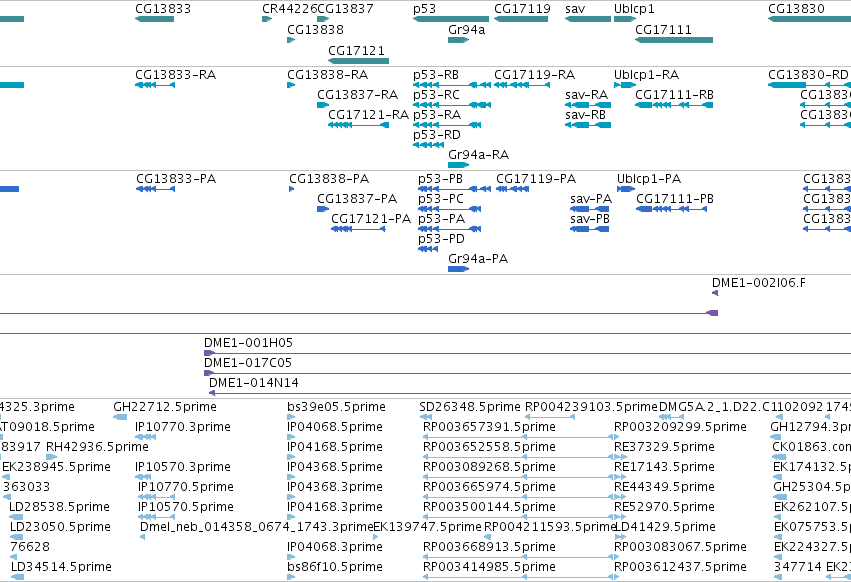Select the sav-PB protein label
The width and height of the screenshot is (851, 582).
click(590, 219)
